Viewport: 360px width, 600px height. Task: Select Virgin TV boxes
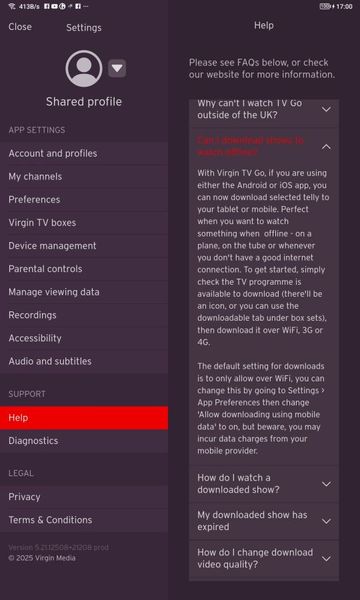[84, 223]
